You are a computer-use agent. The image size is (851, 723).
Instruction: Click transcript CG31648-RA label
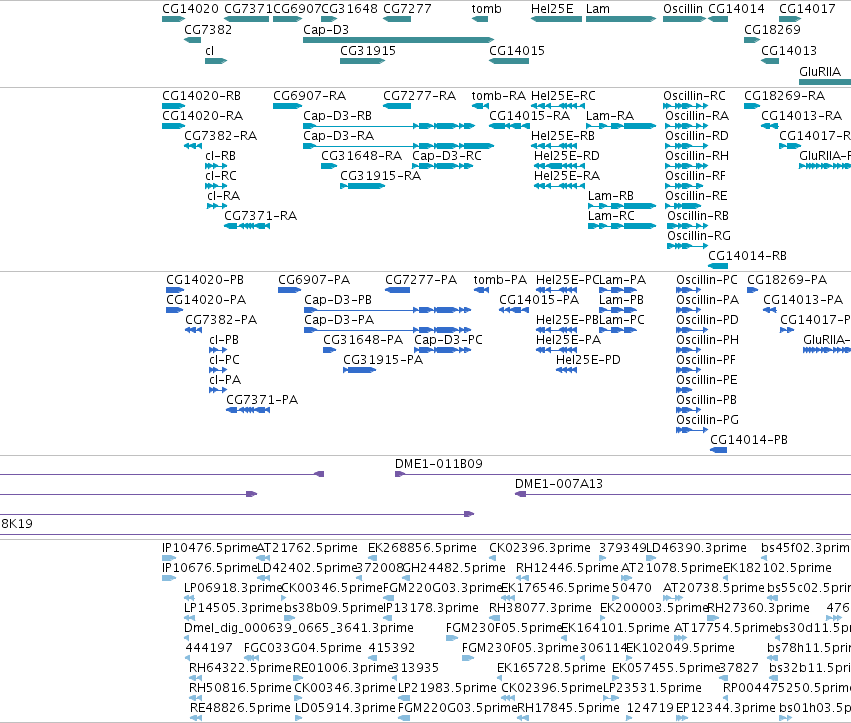361,156
